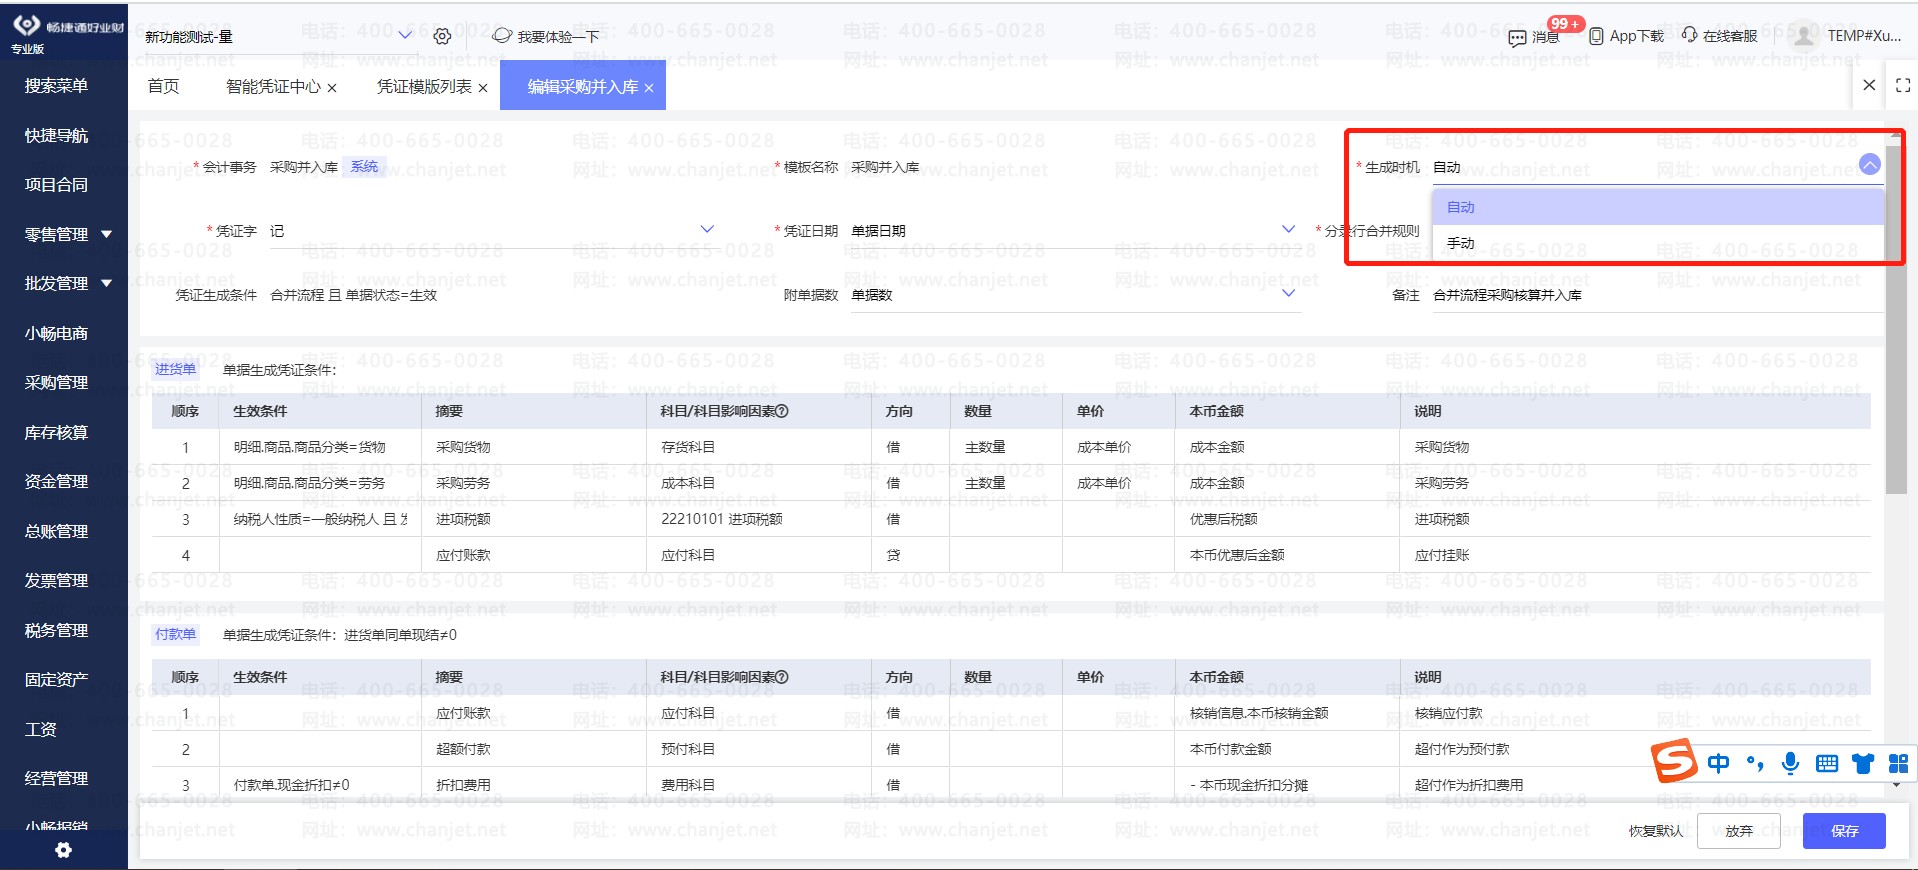Expand the 附单据数 dropdown
The width and height of the screenshot is (1918, 870).
point(1288,294)
